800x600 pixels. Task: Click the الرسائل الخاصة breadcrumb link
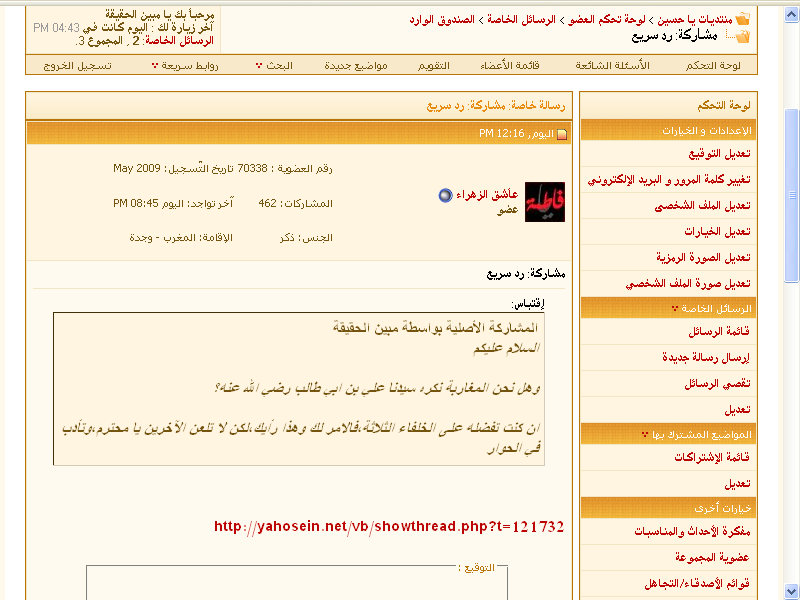coord(521,19)
